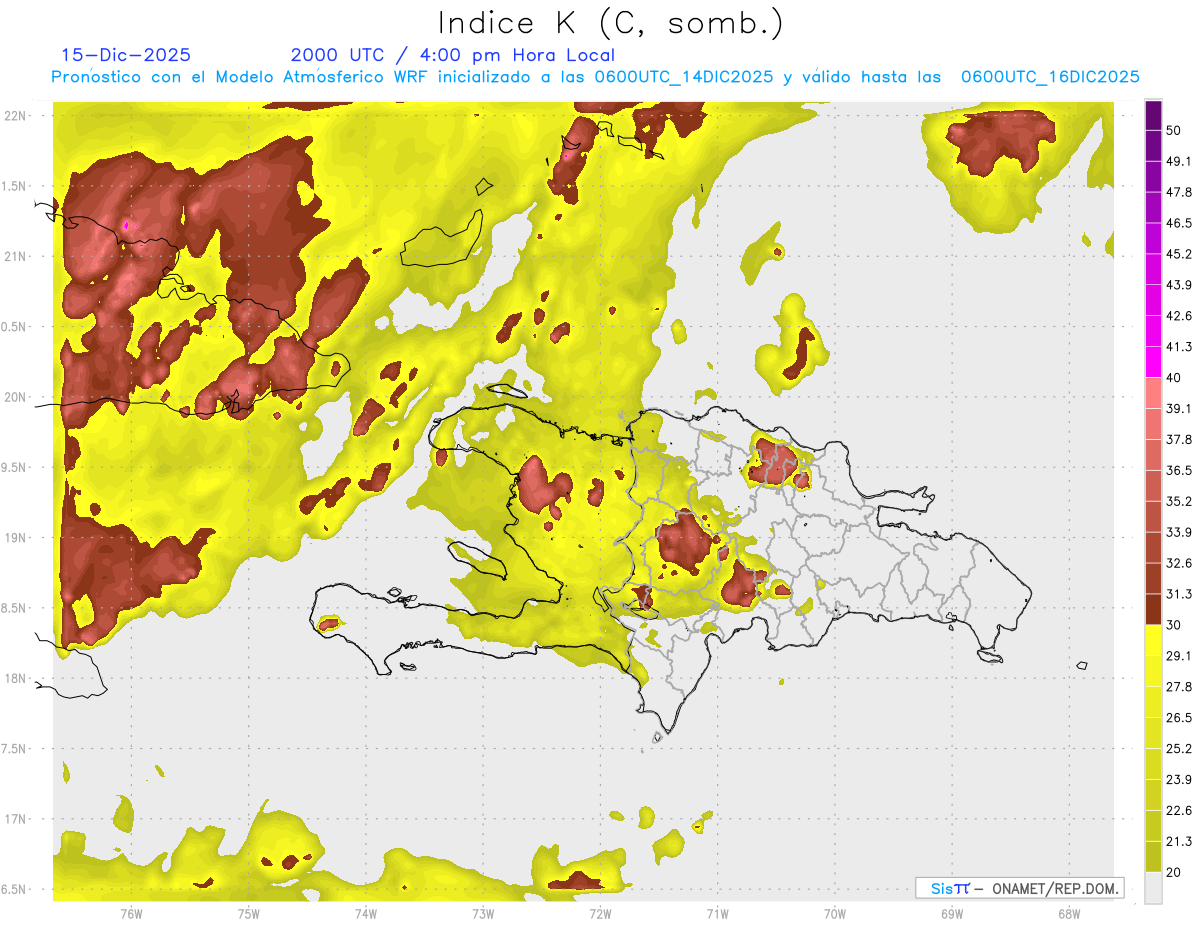The height and width of the screenshot is (927, 1200).
Task: Click the 73W longitude axis label
Action: click(483, 912)
